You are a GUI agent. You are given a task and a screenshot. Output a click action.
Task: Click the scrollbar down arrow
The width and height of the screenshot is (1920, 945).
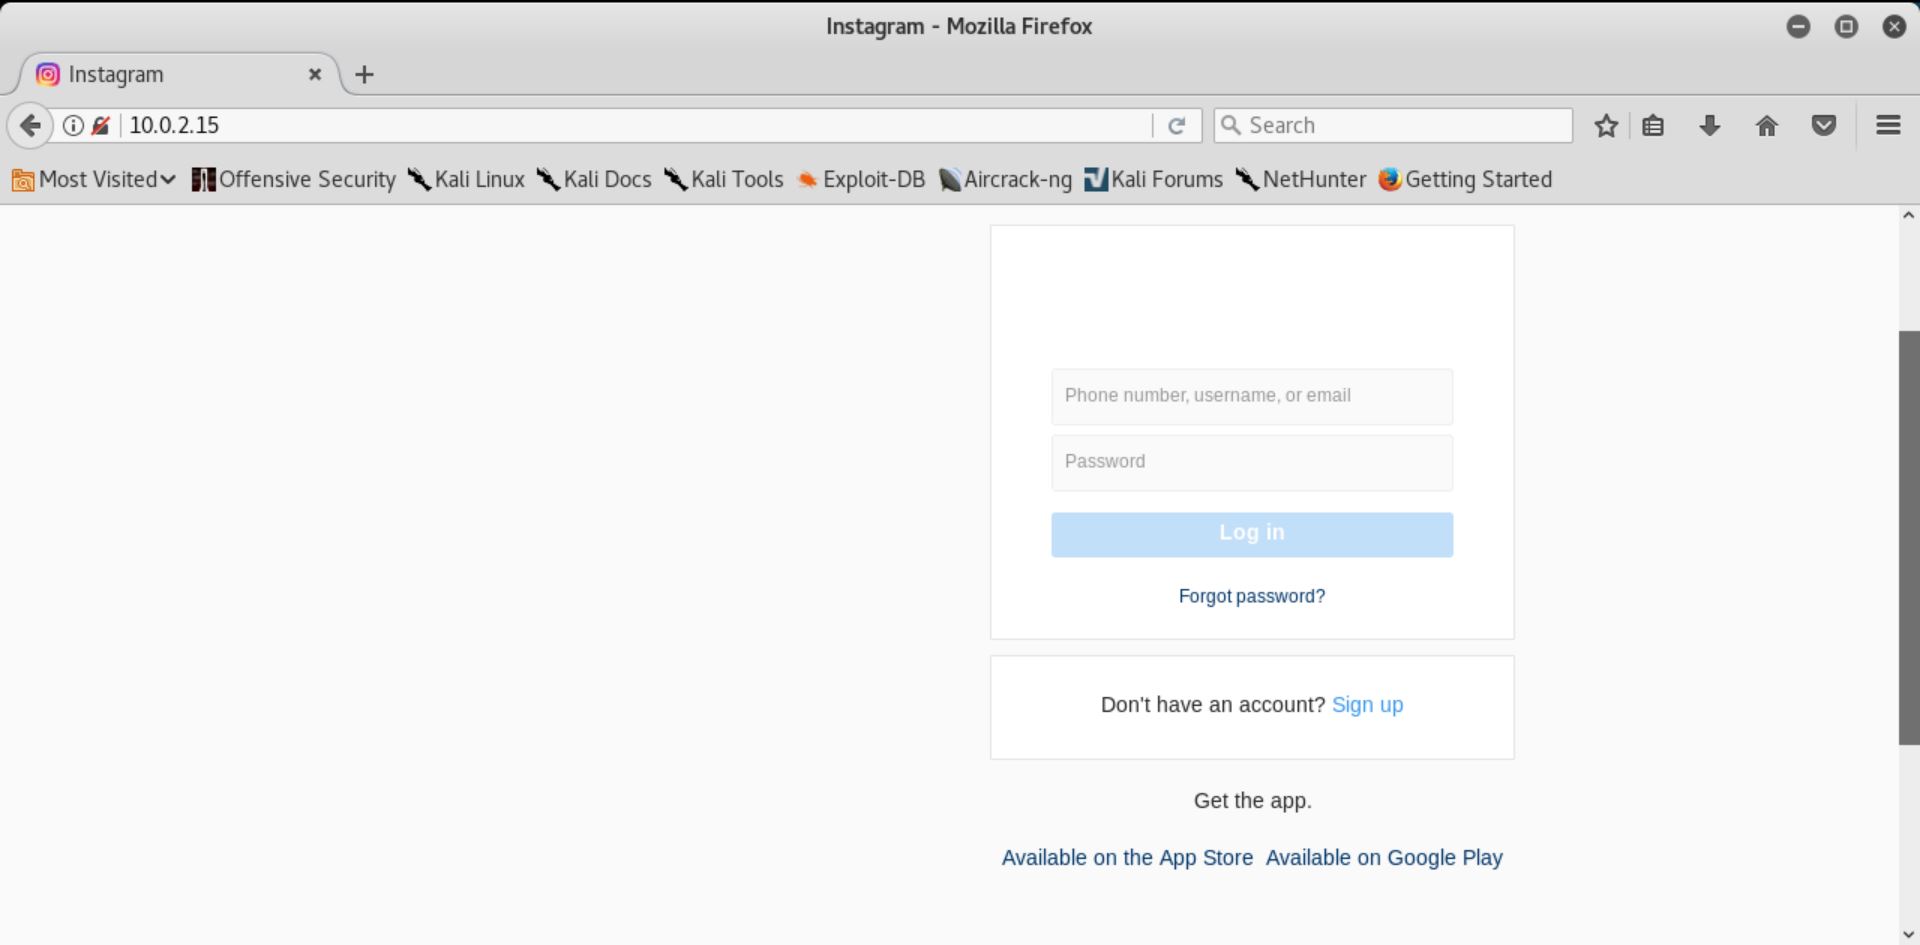coord(1908,935)
